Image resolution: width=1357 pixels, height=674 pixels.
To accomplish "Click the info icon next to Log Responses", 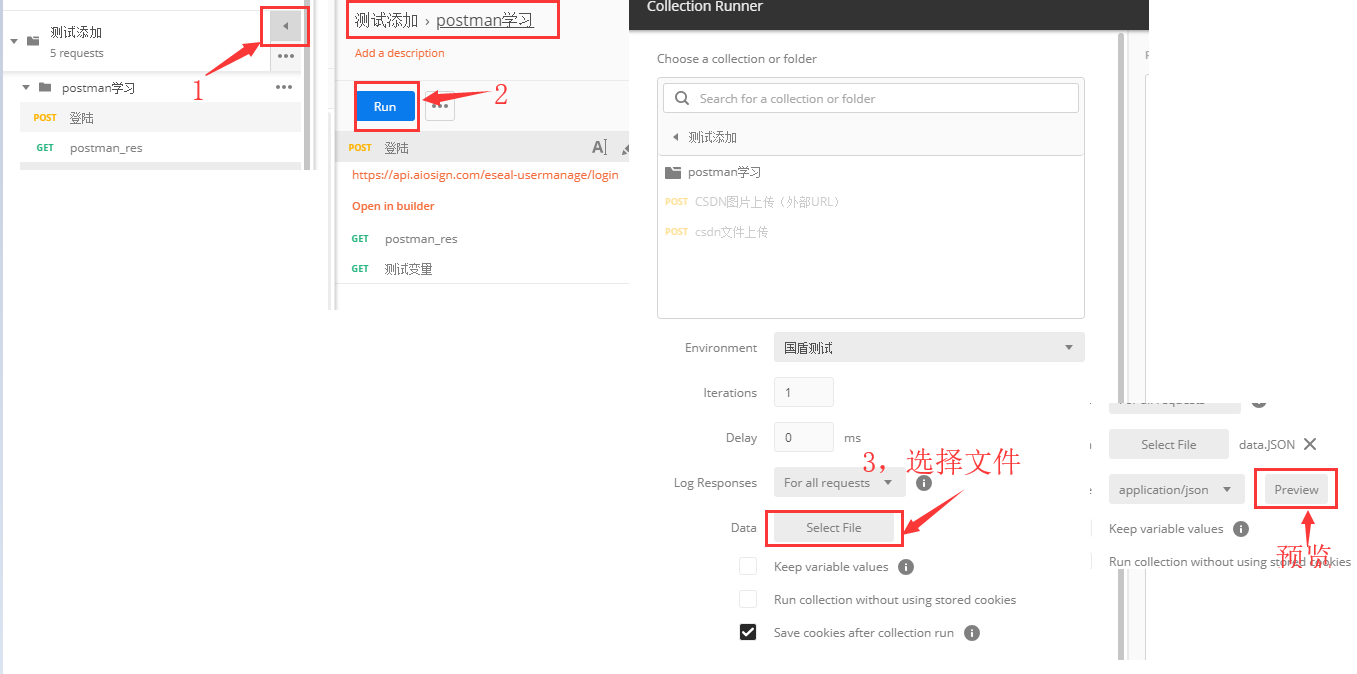I will point(923,482).
